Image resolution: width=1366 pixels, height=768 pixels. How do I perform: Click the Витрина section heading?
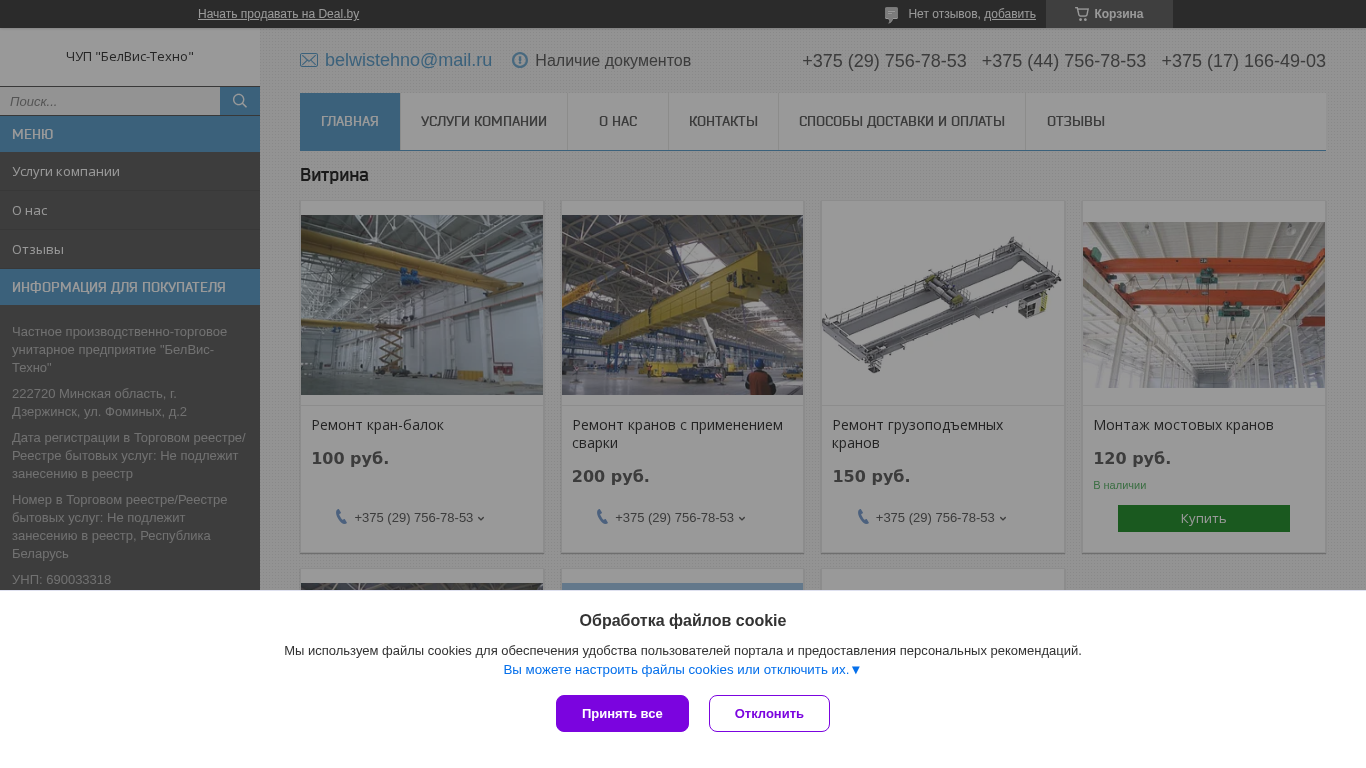tap(334, 176)
